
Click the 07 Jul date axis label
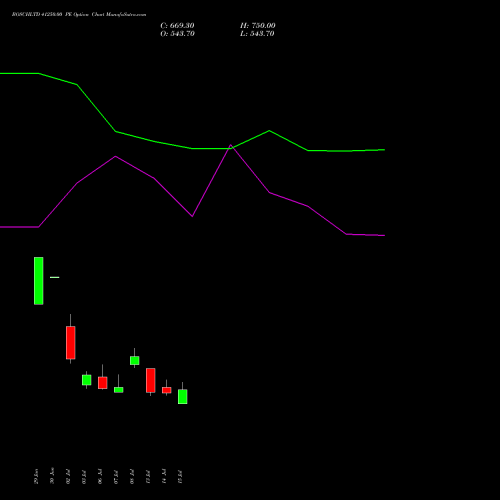(x=116, y=477)
